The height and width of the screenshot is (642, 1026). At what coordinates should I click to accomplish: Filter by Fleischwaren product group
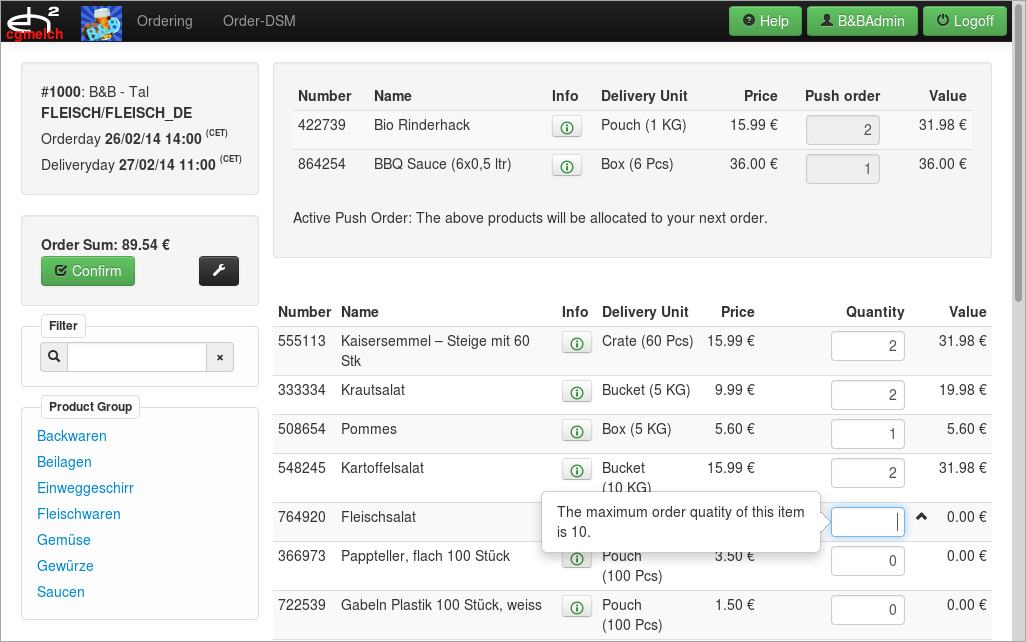[79, 514]
